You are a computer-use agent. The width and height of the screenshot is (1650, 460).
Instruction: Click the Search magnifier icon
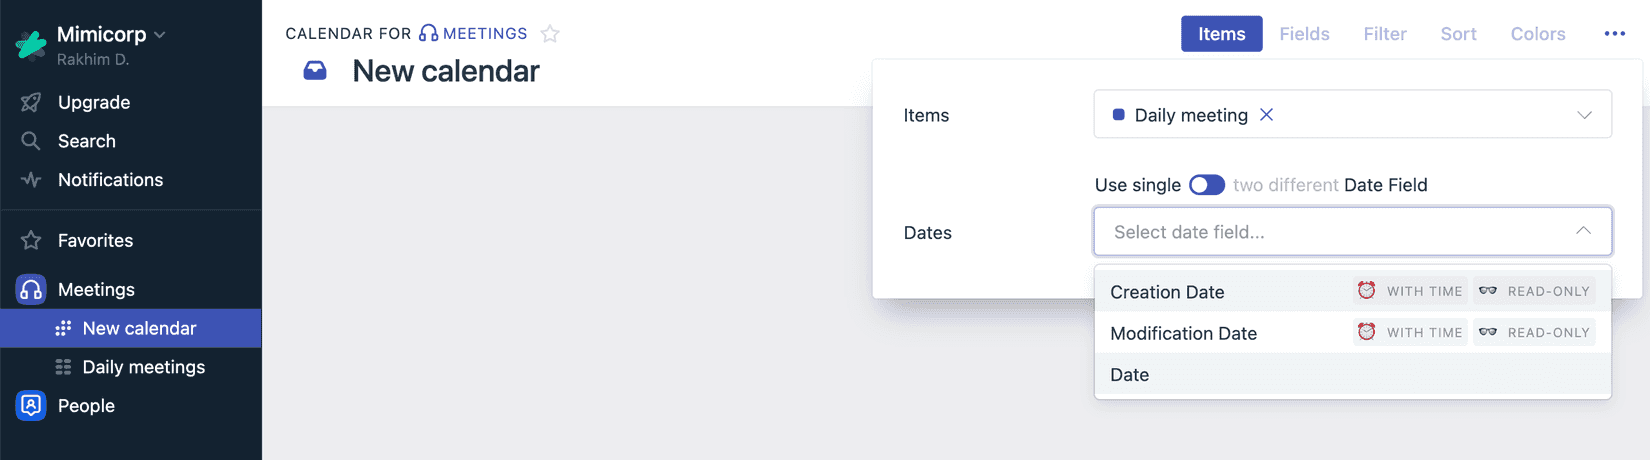pyautogui.click(x=31, y=141)
